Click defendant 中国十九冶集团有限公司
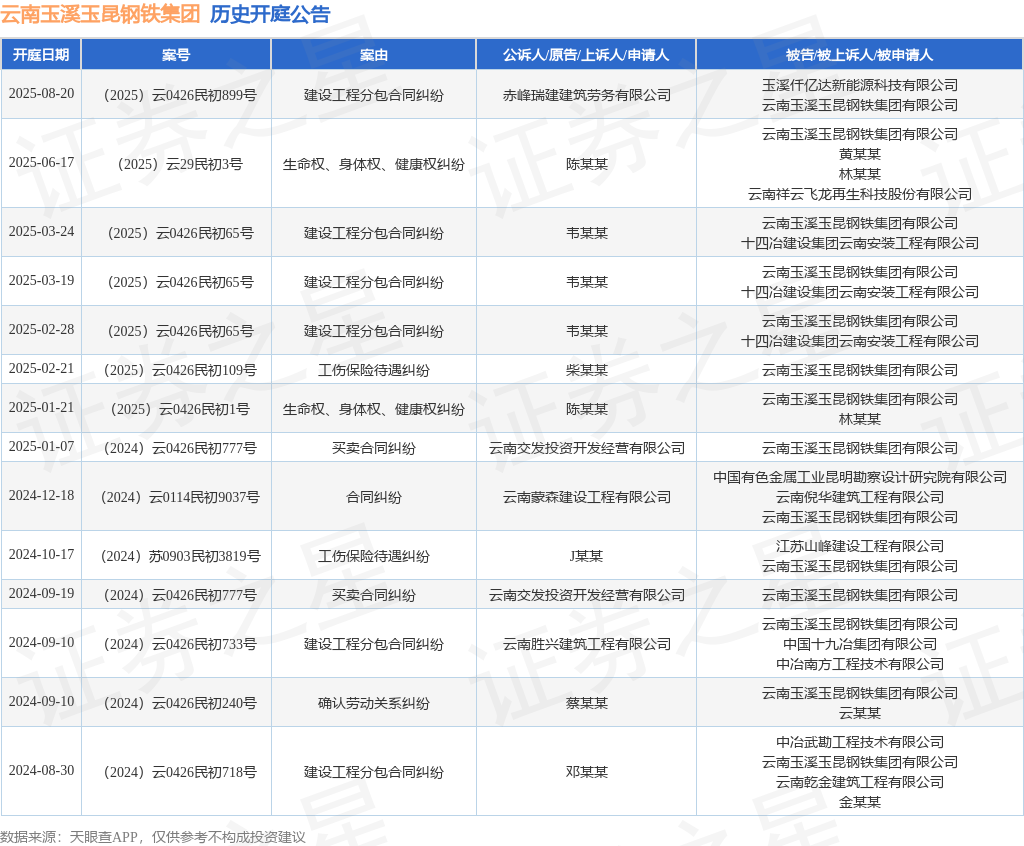This screenshot has width=1024, height=846. tap(859, 644)
